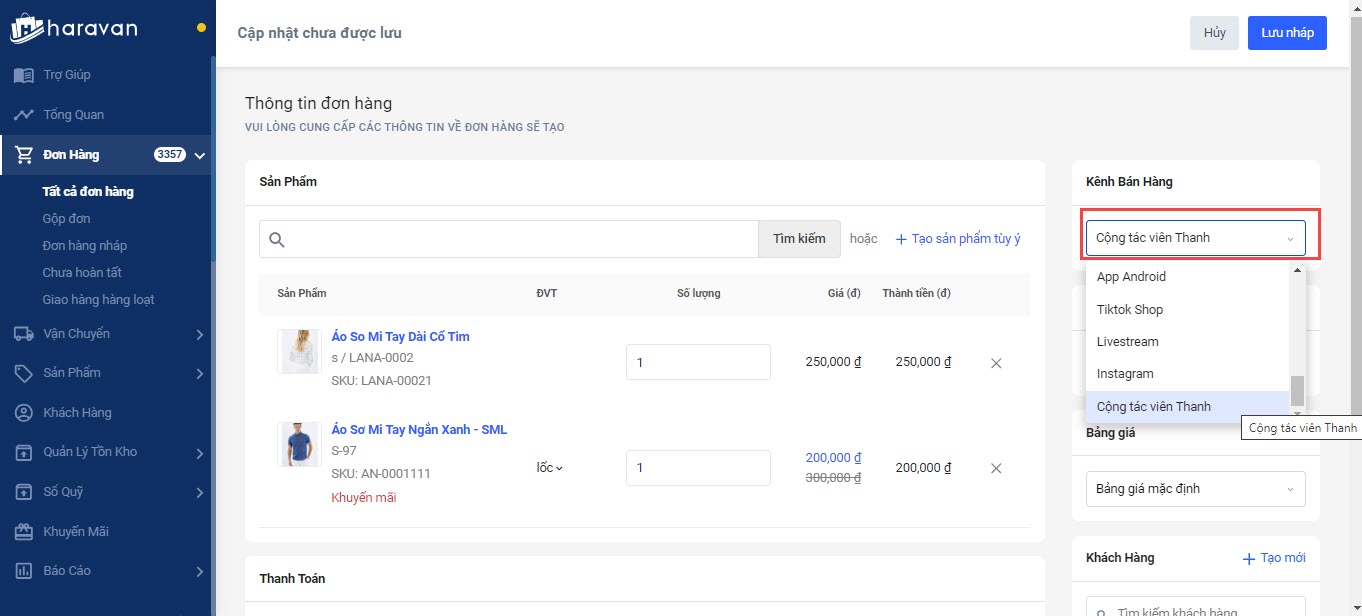Click the Lưu nháp button
Viewport: 1362px width, 616px height.
[1286, 33]
